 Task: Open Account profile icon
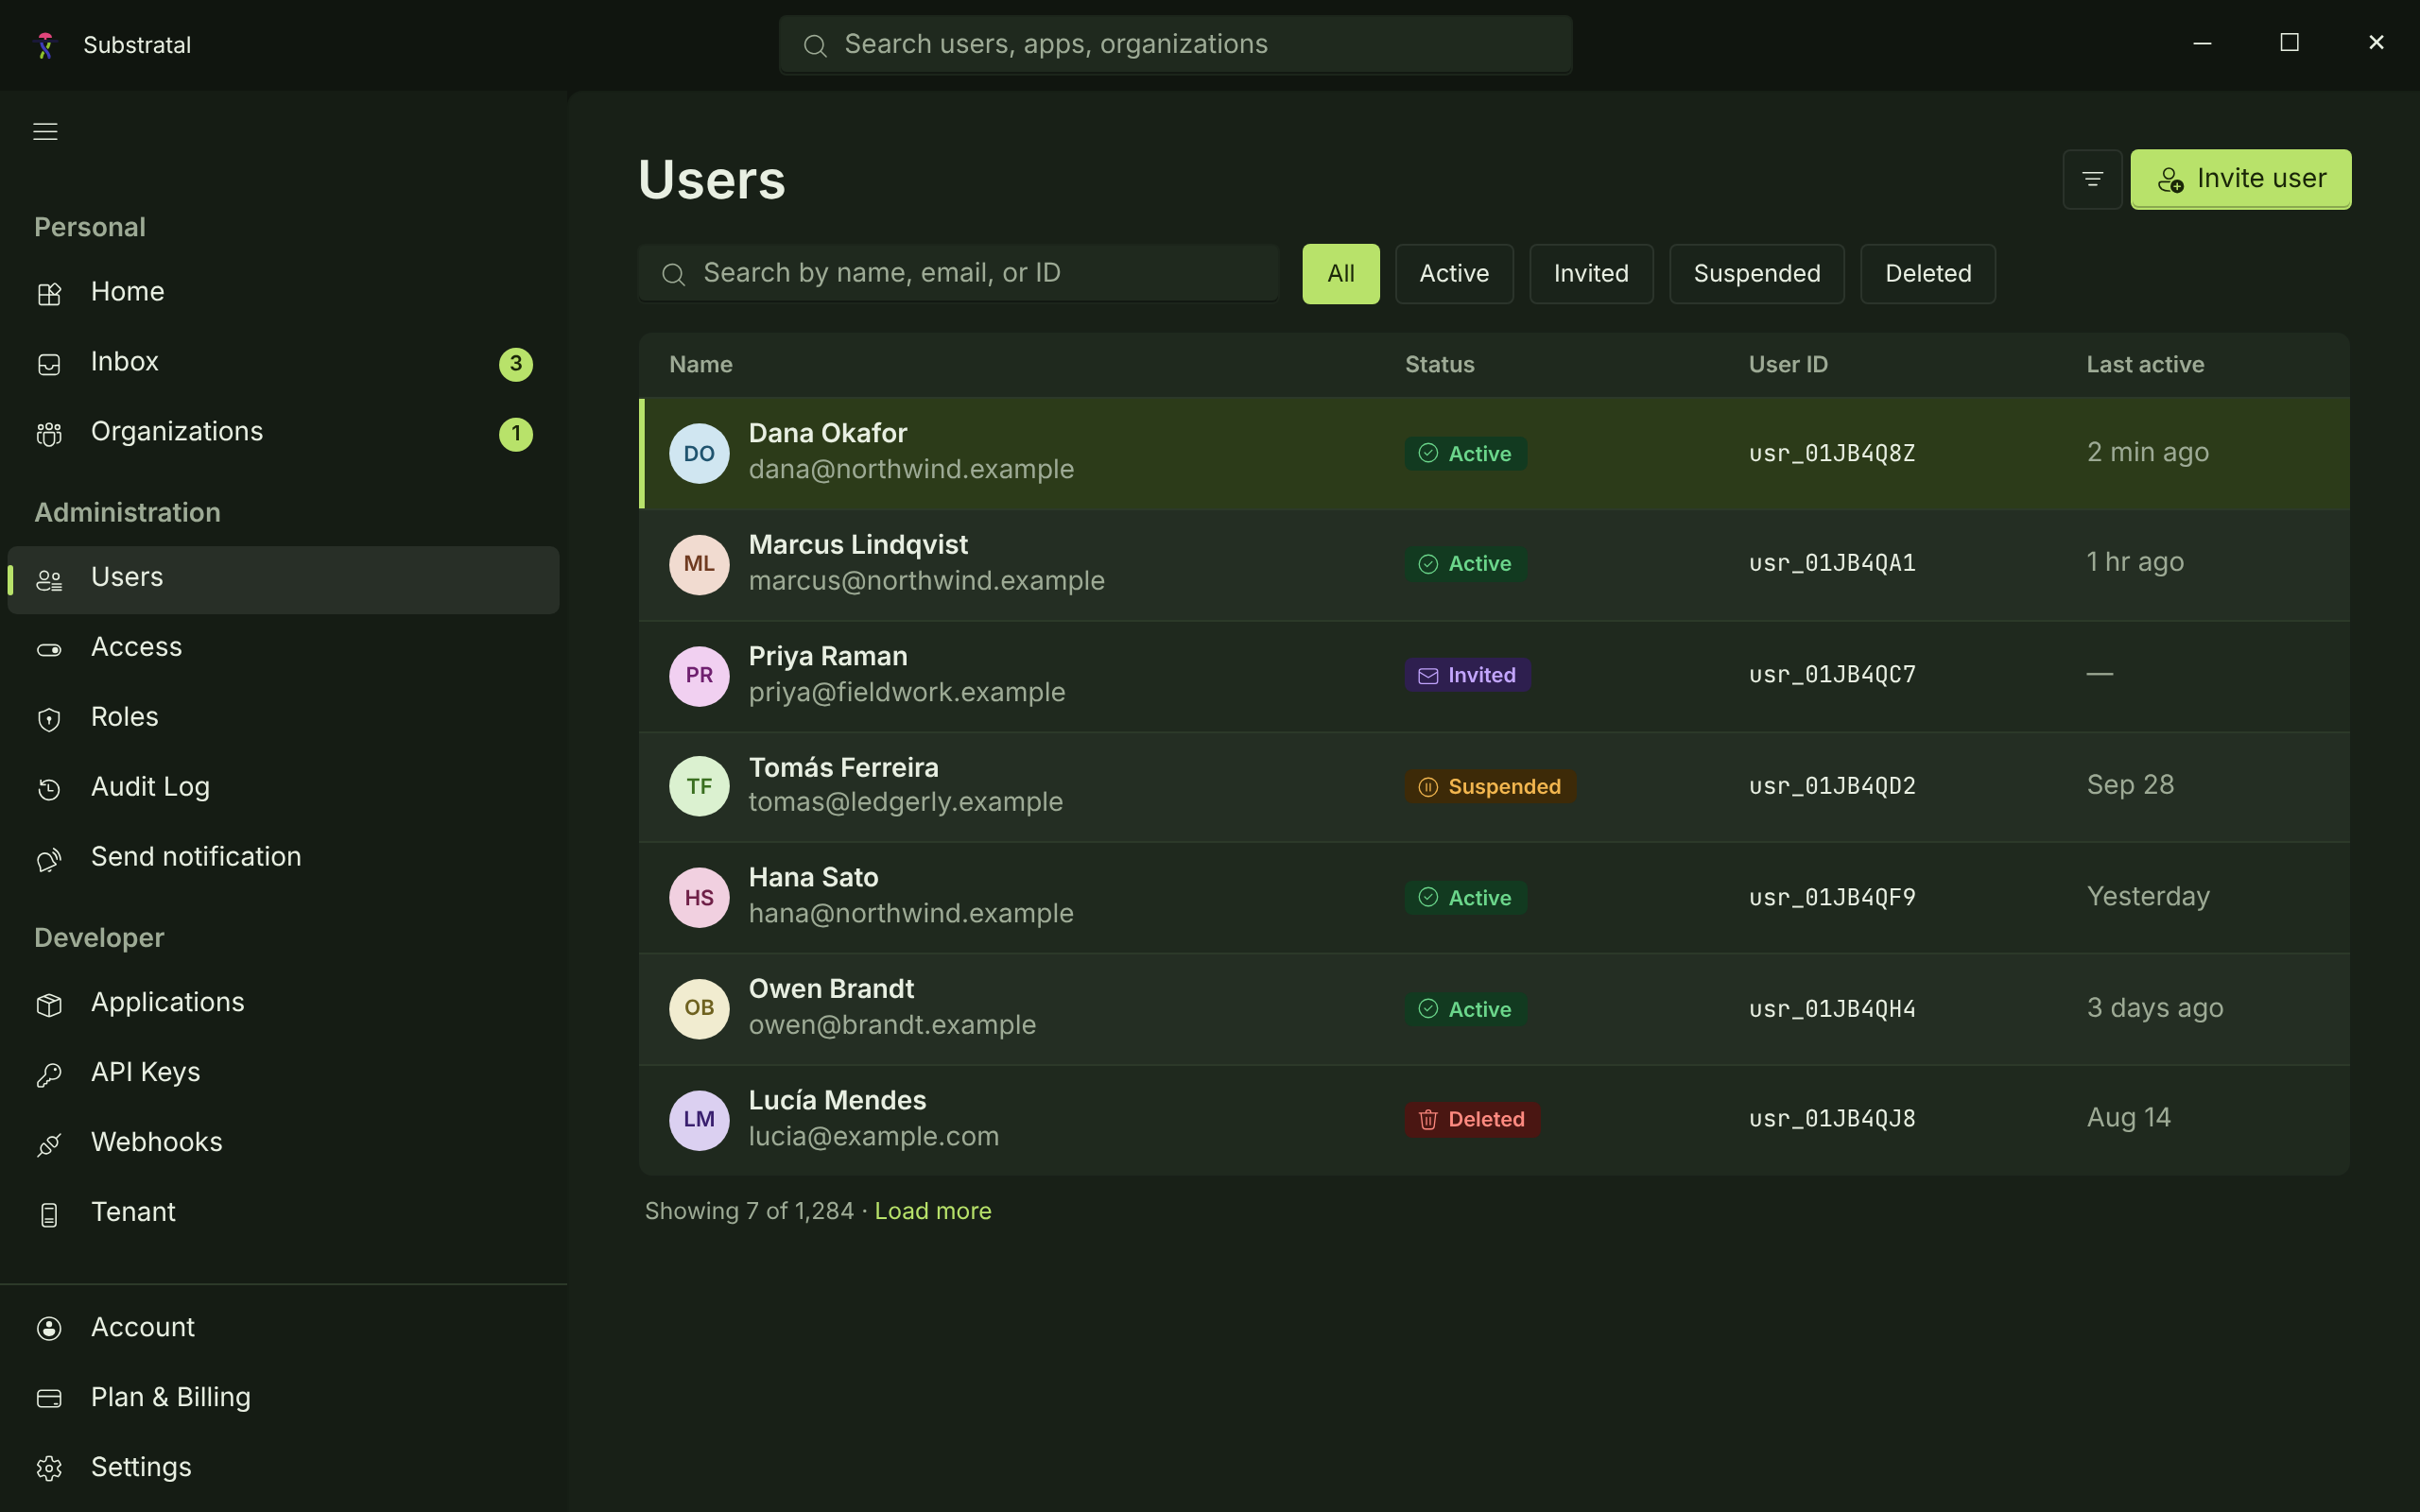pyautogui.click(x=49, y=1328)
